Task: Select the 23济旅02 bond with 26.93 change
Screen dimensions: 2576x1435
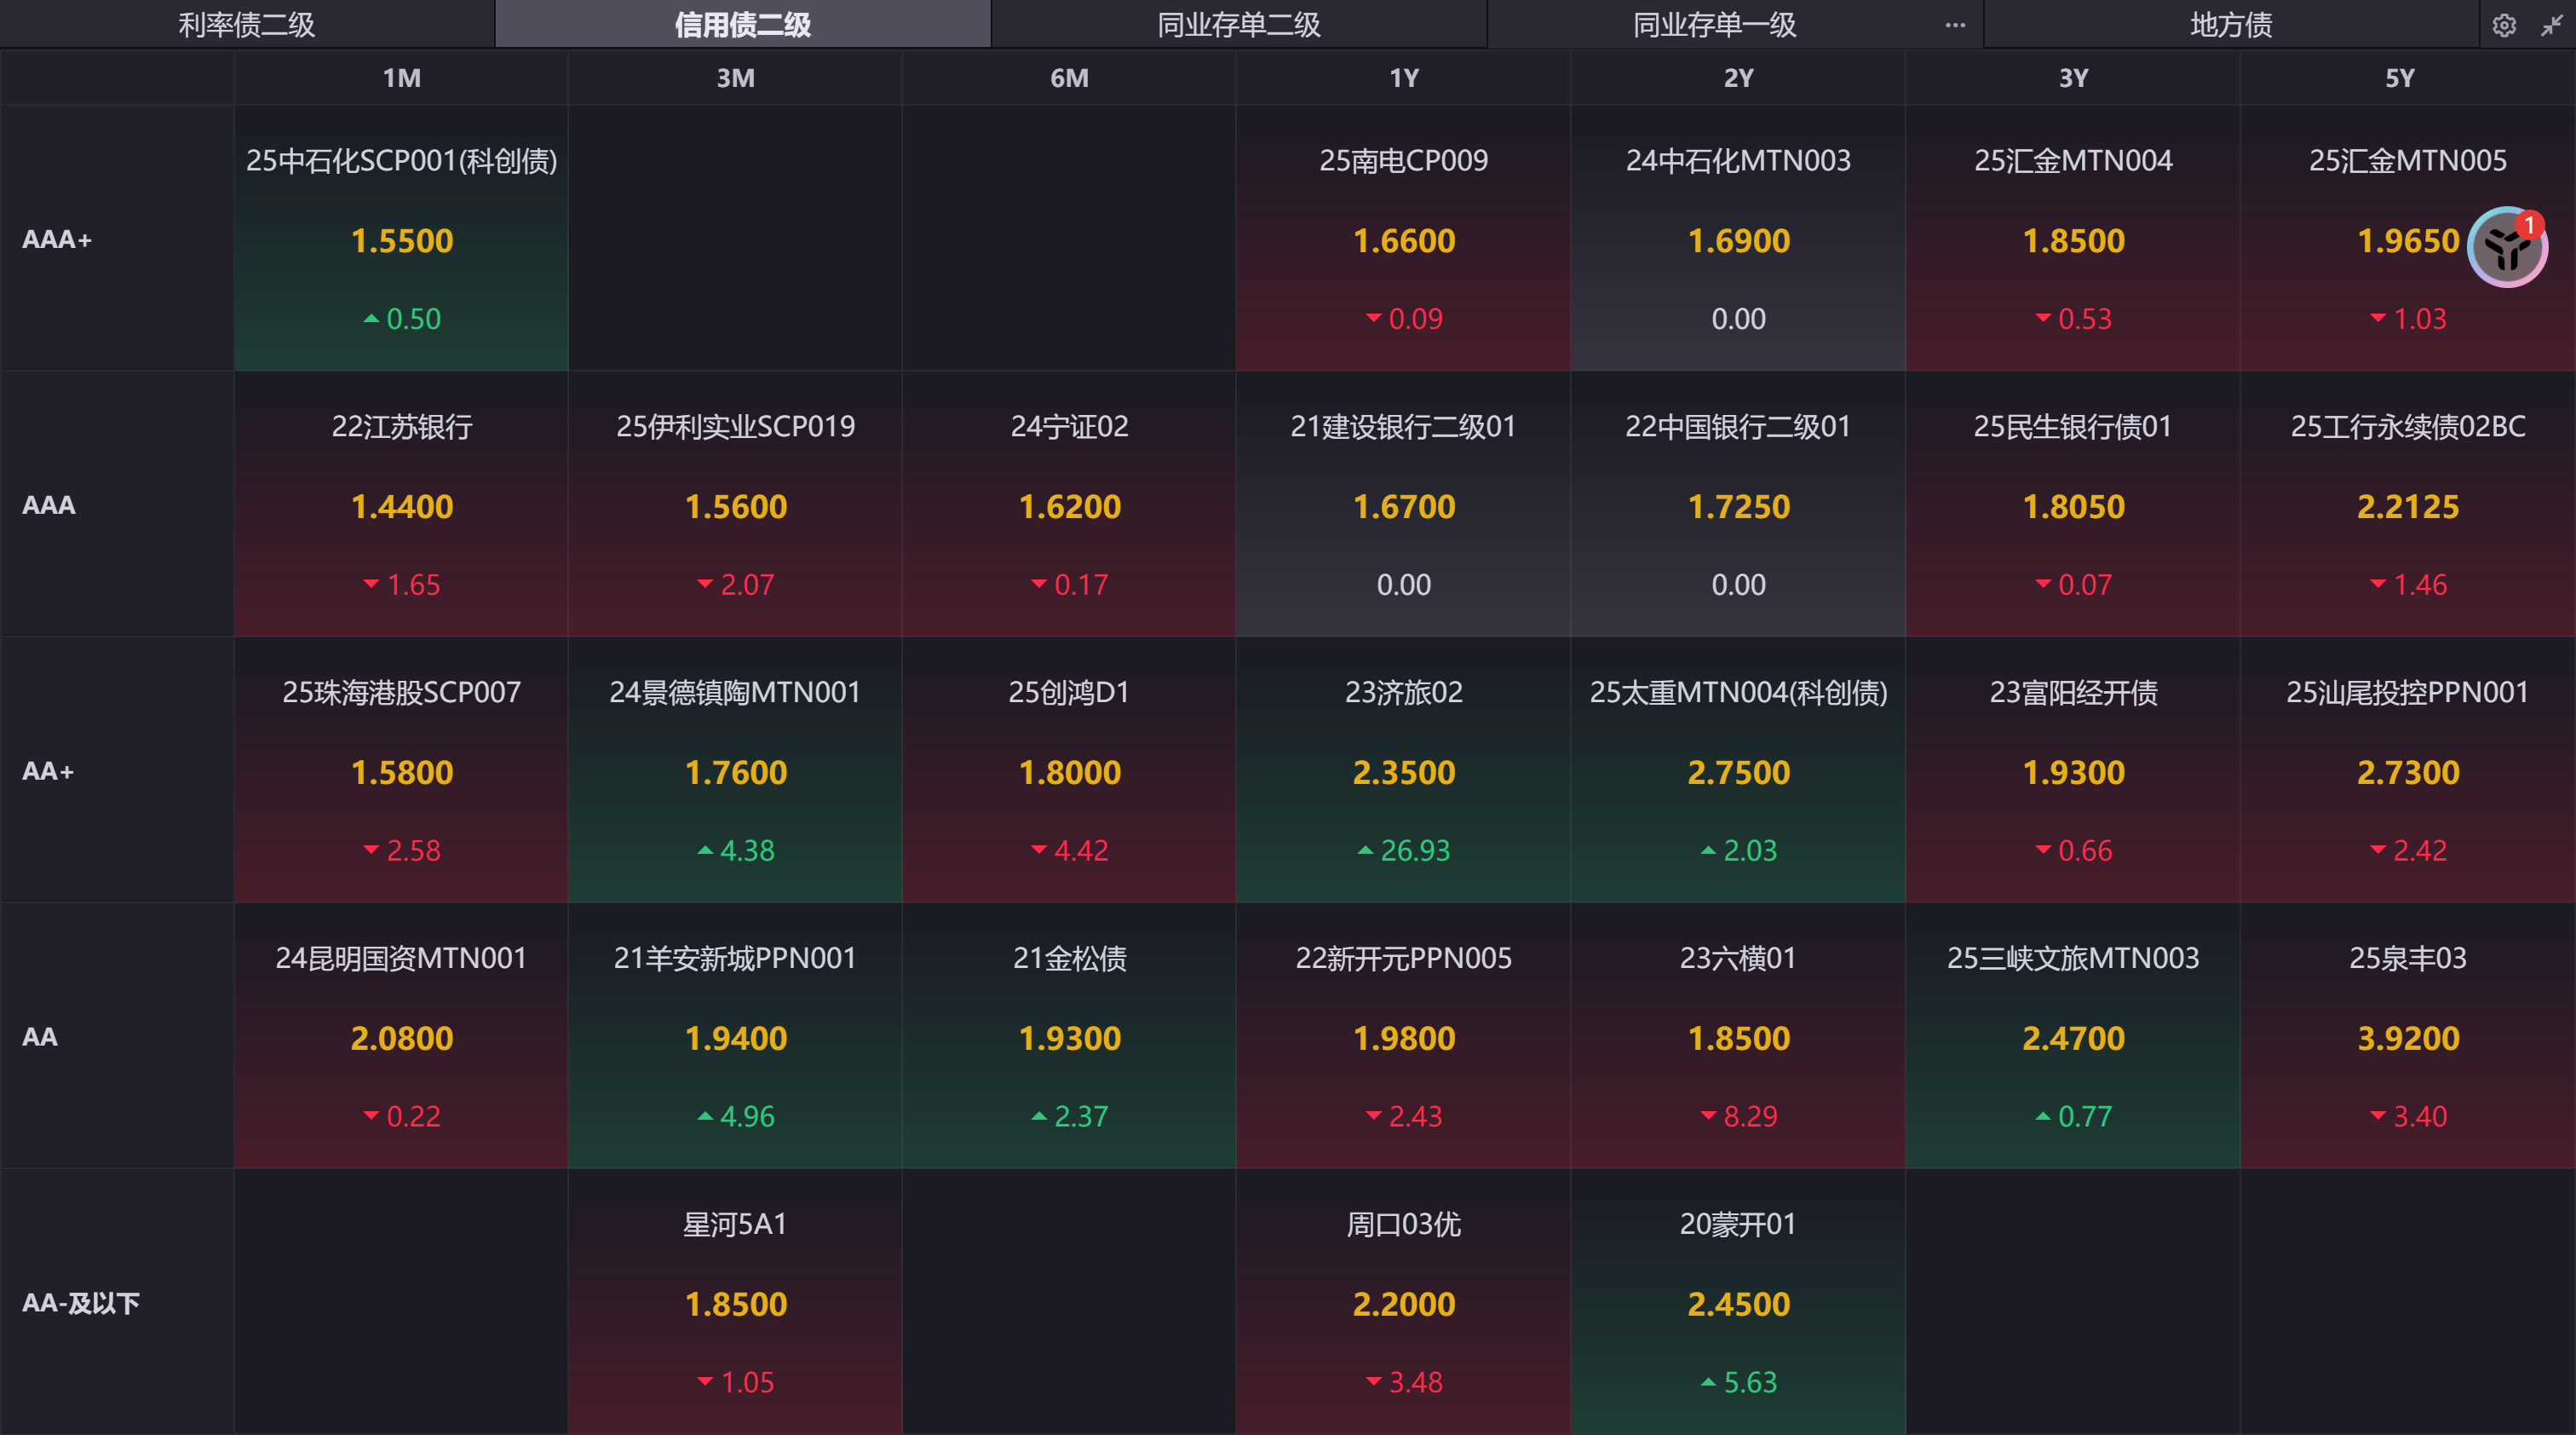Action: tap(1403, 771)
